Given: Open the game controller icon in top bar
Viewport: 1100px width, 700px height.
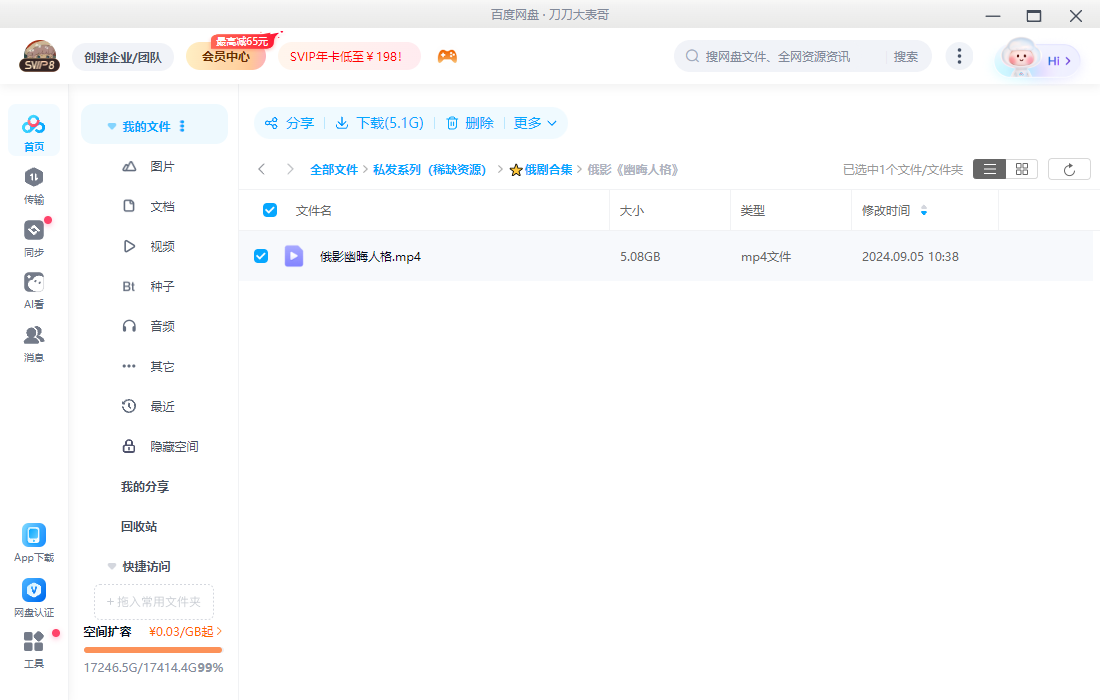Looking at the screenshot, I should point(447,56).
